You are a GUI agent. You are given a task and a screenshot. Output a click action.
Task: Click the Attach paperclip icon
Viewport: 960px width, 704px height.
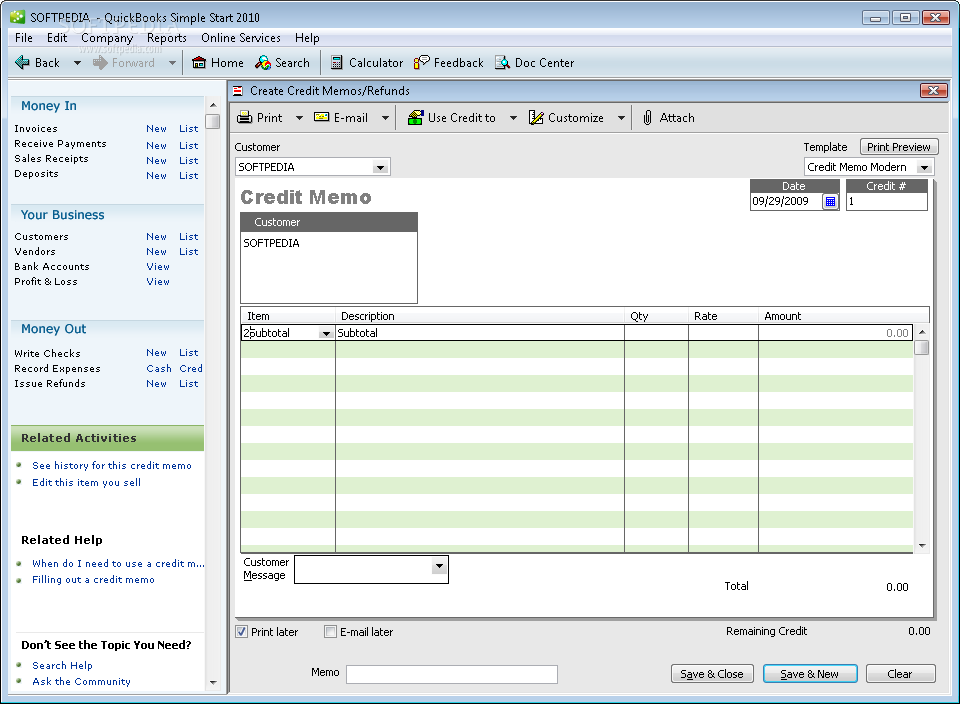coord(647,118)
